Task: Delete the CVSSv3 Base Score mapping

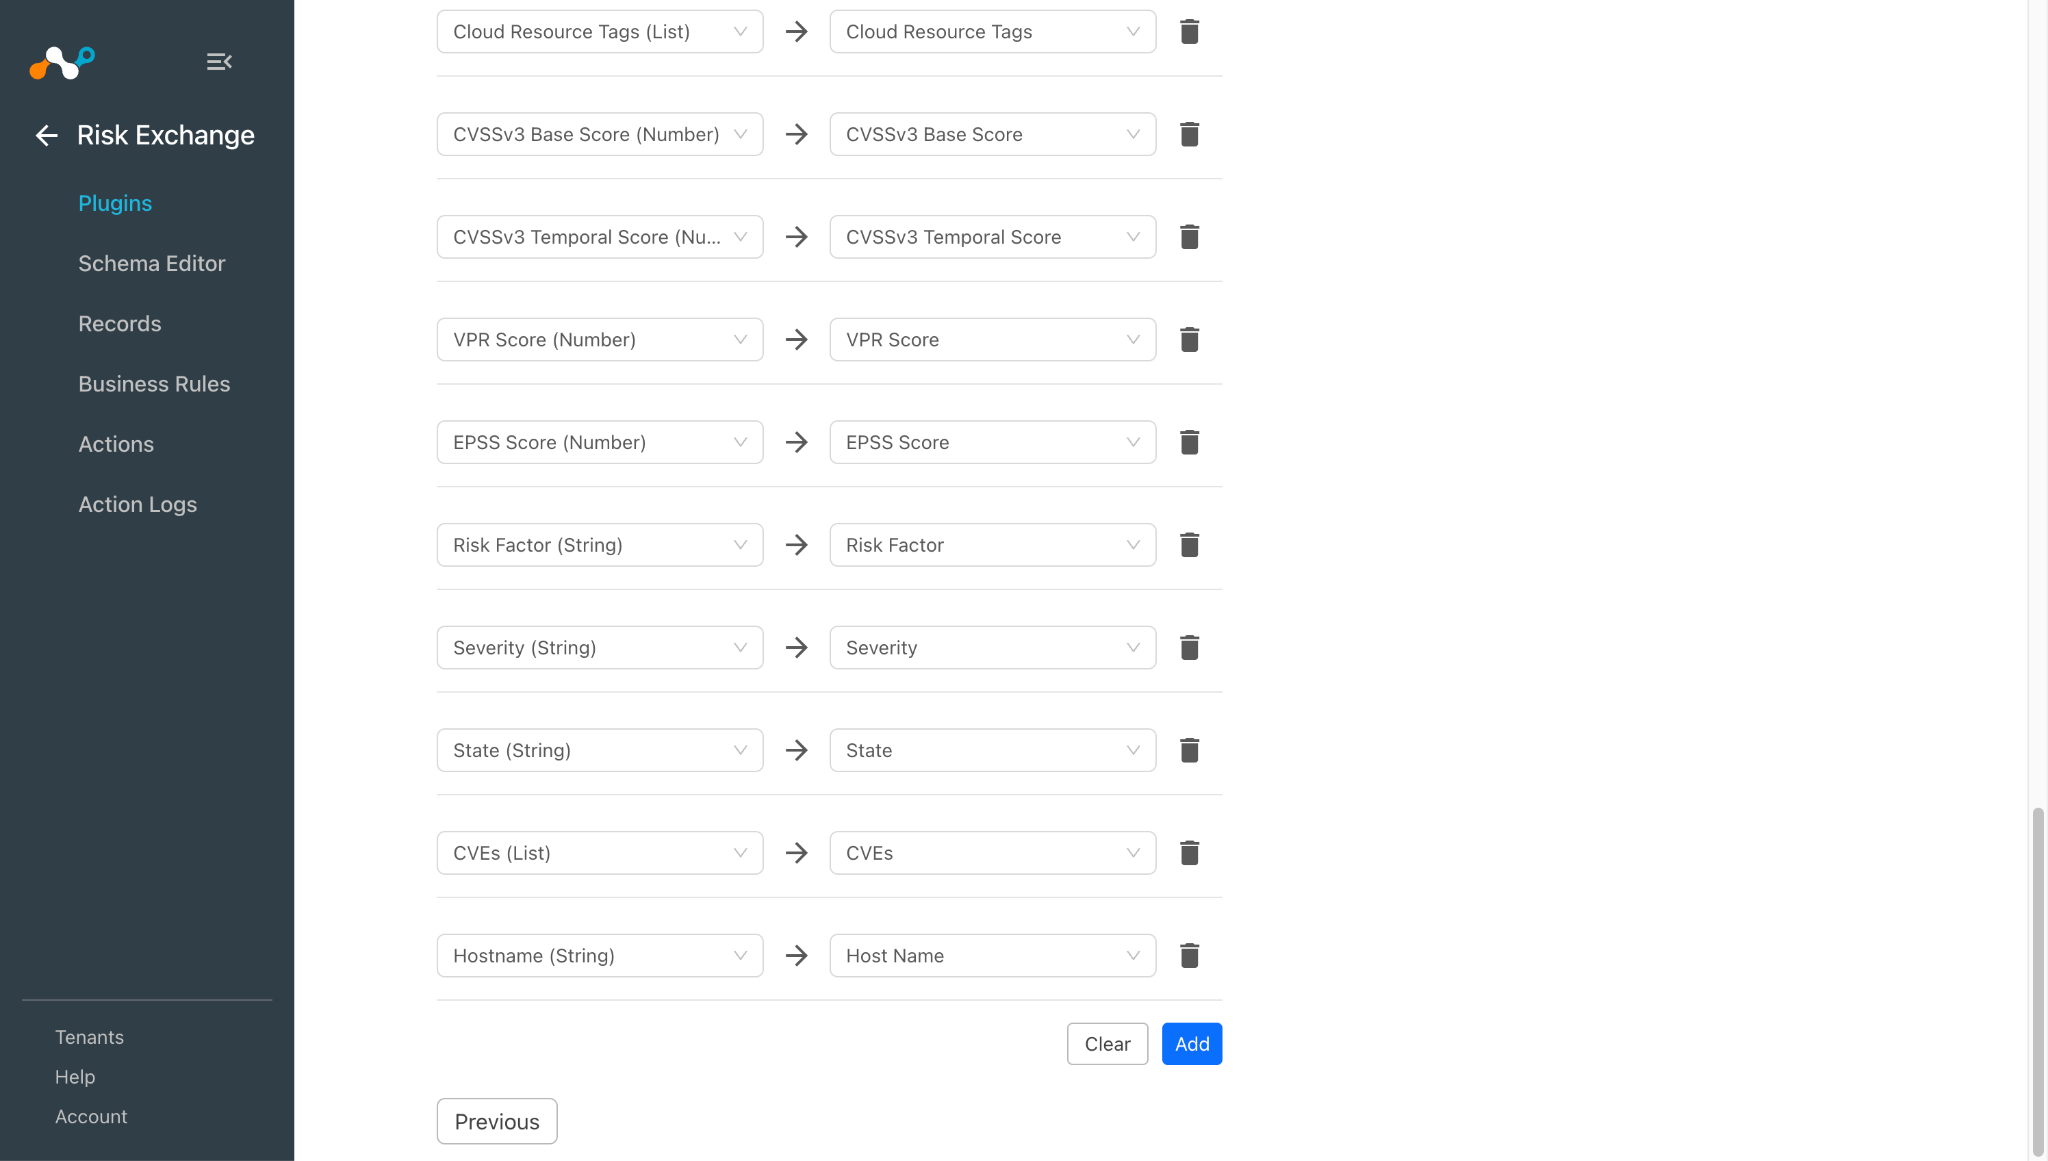Action: [1189, 134]
